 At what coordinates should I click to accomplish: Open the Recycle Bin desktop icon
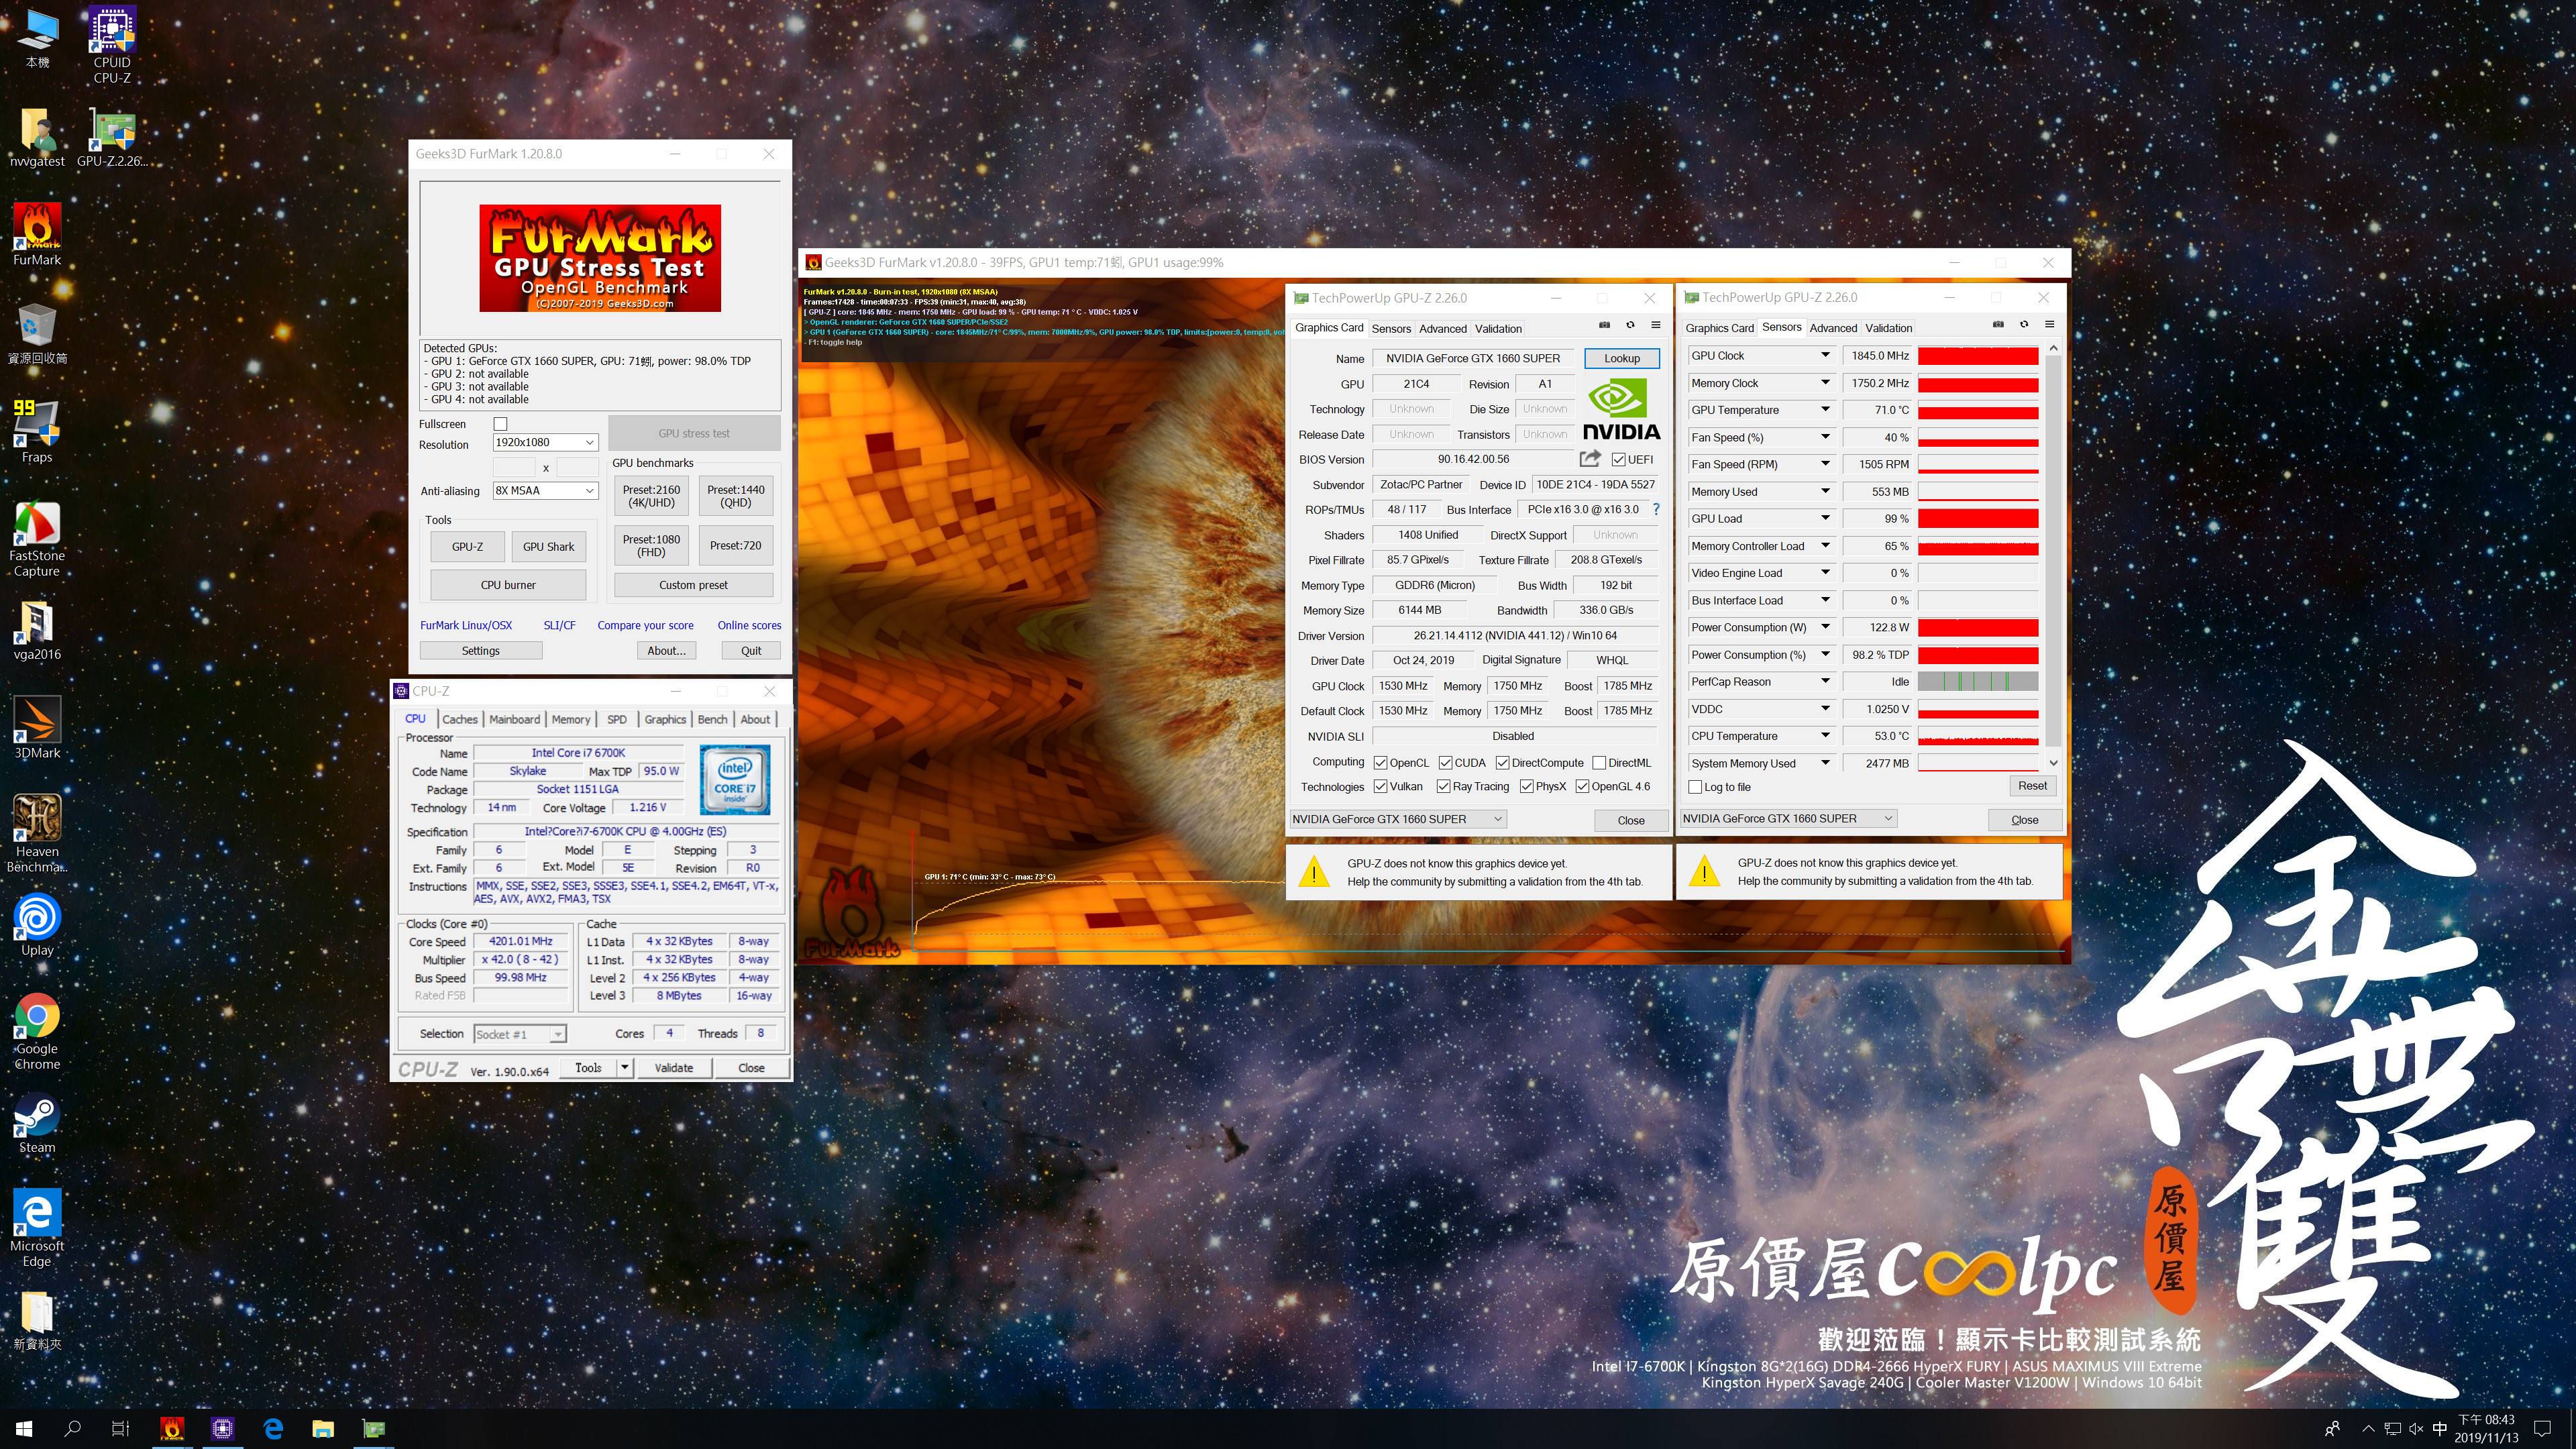point(37,333)
